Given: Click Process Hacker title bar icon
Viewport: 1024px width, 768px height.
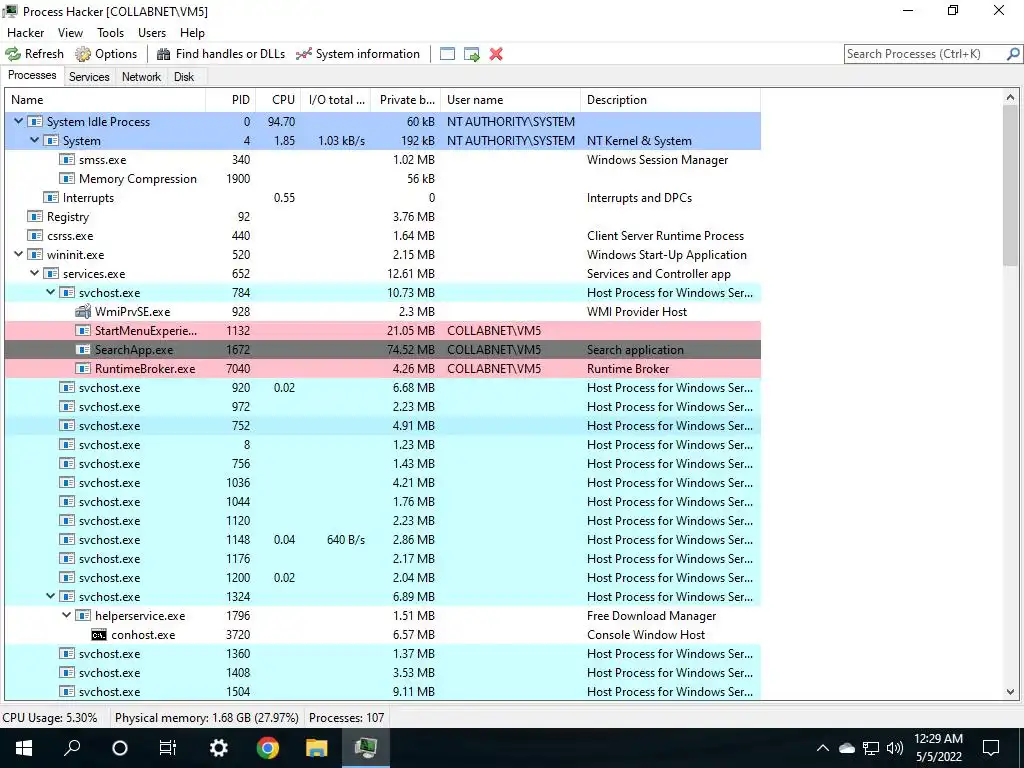Looking at the screenshot, I should 10,11.
